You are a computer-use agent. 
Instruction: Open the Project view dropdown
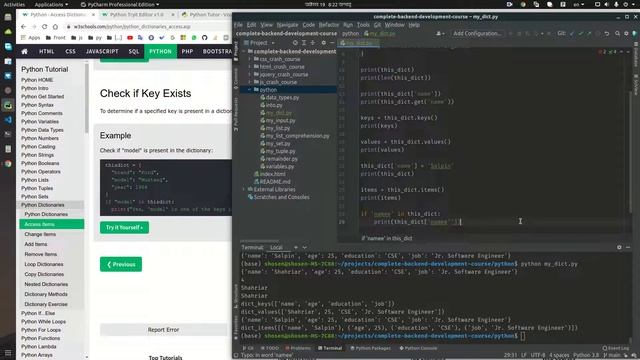tap(260, 42)
